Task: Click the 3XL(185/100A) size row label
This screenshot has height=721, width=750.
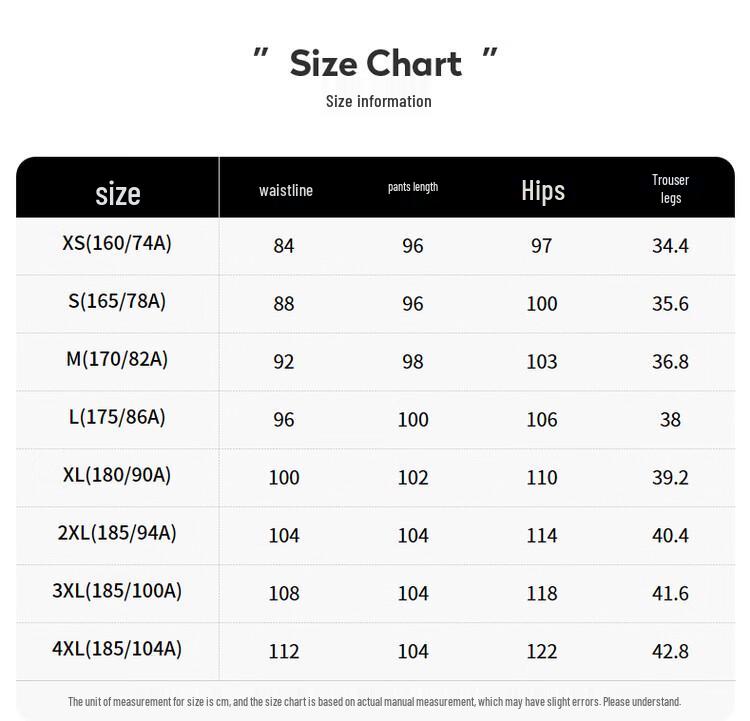Action: [x=117, y=591]
